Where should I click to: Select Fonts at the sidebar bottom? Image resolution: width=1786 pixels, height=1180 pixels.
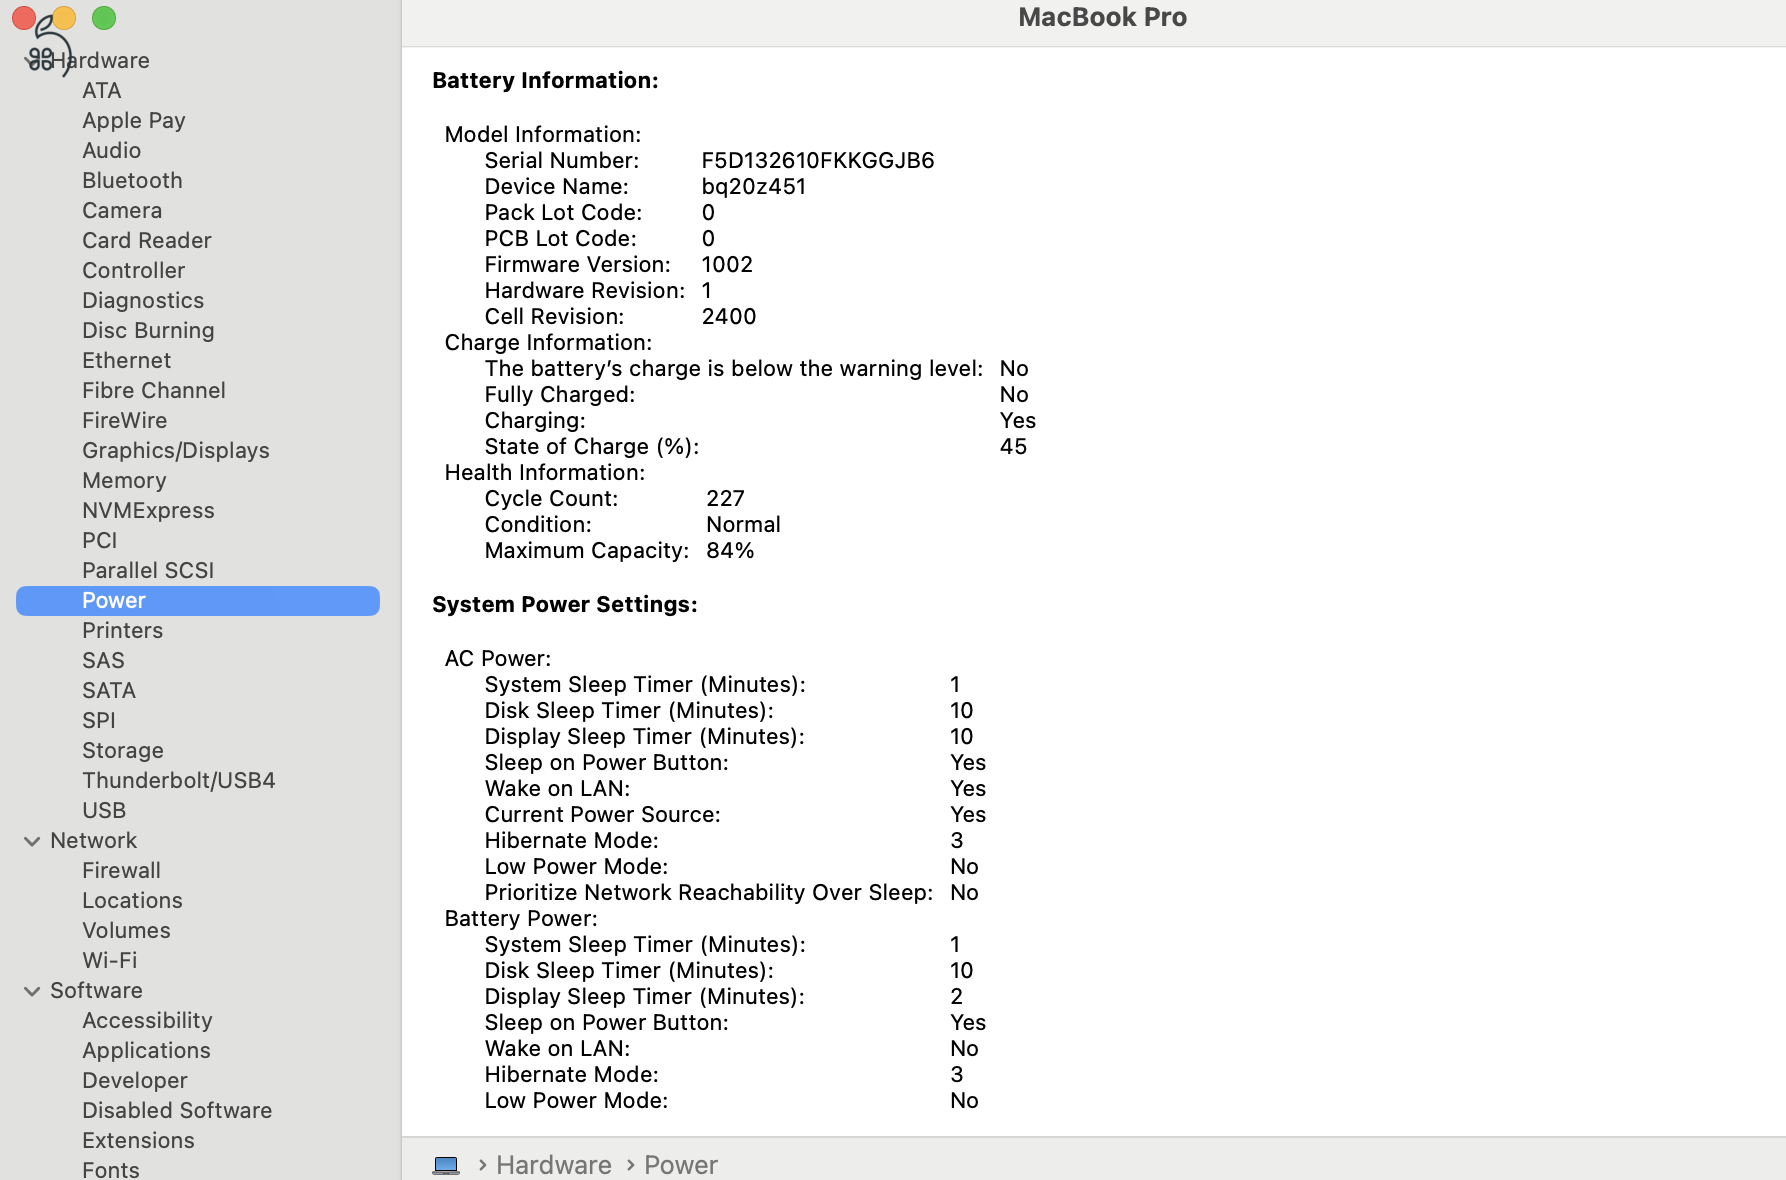[111, 1169]
